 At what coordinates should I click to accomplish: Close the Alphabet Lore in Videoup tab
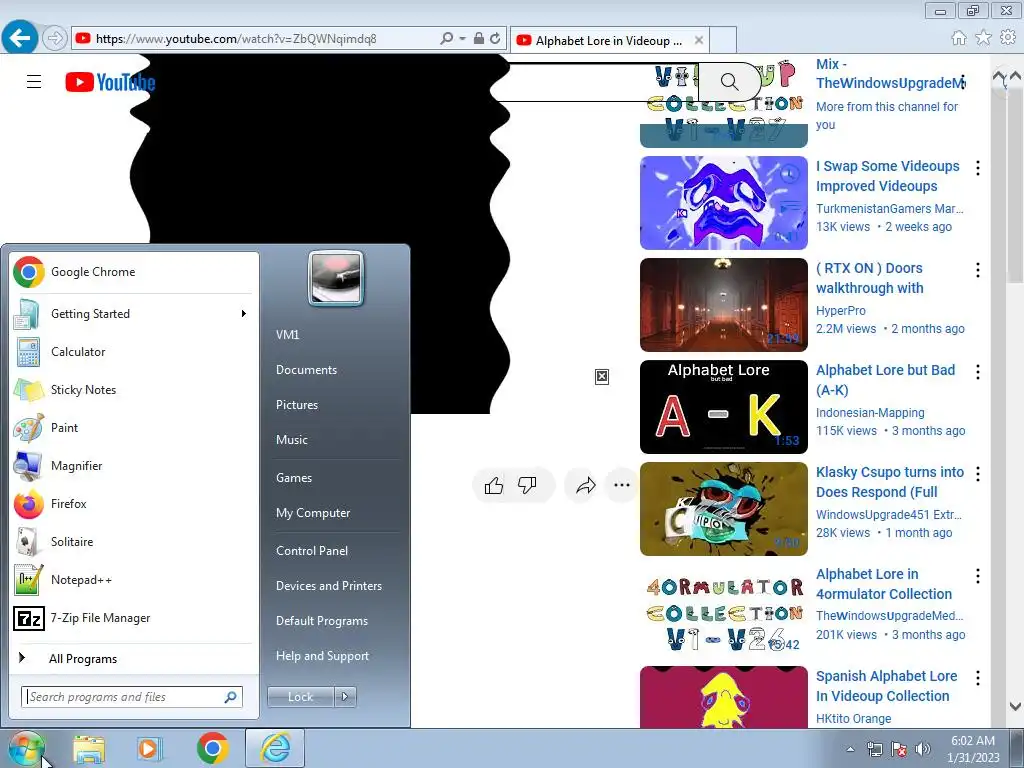coord(699,40)
